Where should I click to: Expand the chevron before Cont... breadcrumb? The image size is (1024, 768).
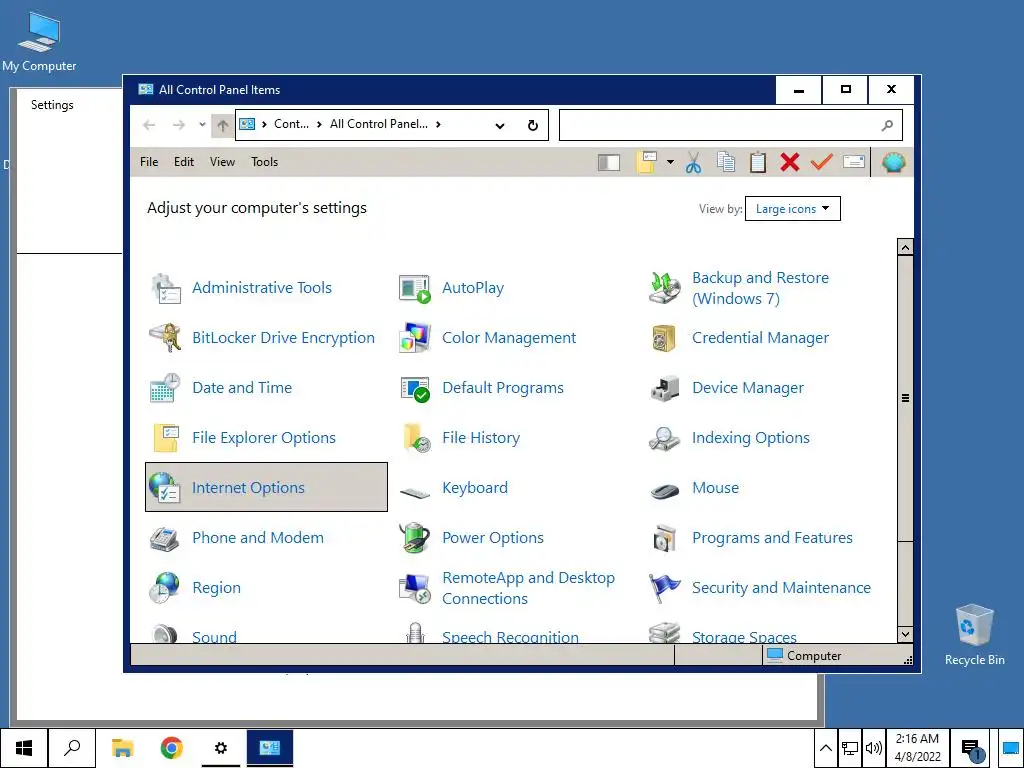click(x=264, y=124)
